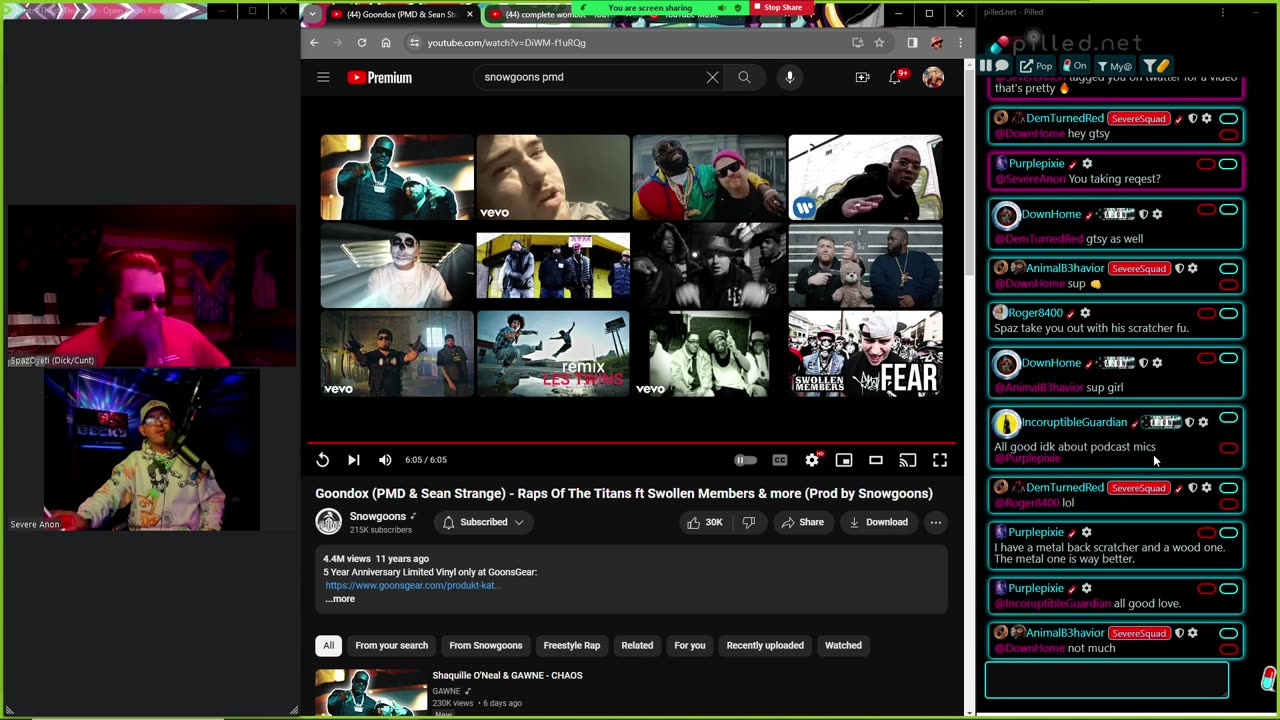Open the Pilled window three-dot menu
This screenshot has width=1280, height=720.
(1222, 13)
